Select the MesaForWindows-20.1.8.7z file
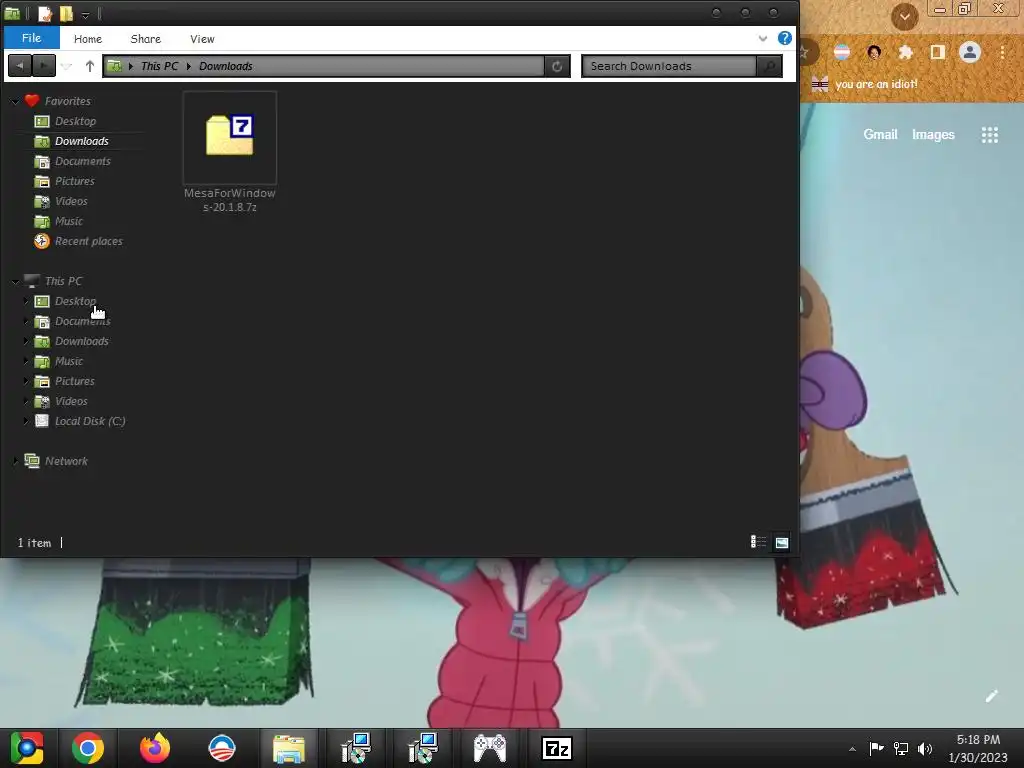Image resolution: width=1024 pixels, height=768 pixels. (x=229, y=152)
